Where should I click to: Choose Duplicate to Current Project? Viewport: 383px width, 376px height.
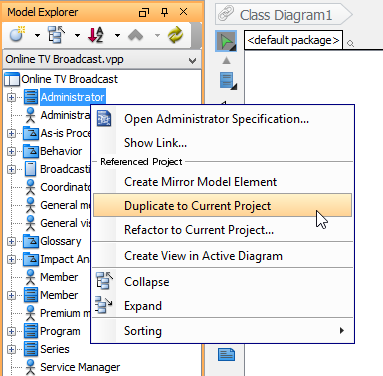coord(222,206)
